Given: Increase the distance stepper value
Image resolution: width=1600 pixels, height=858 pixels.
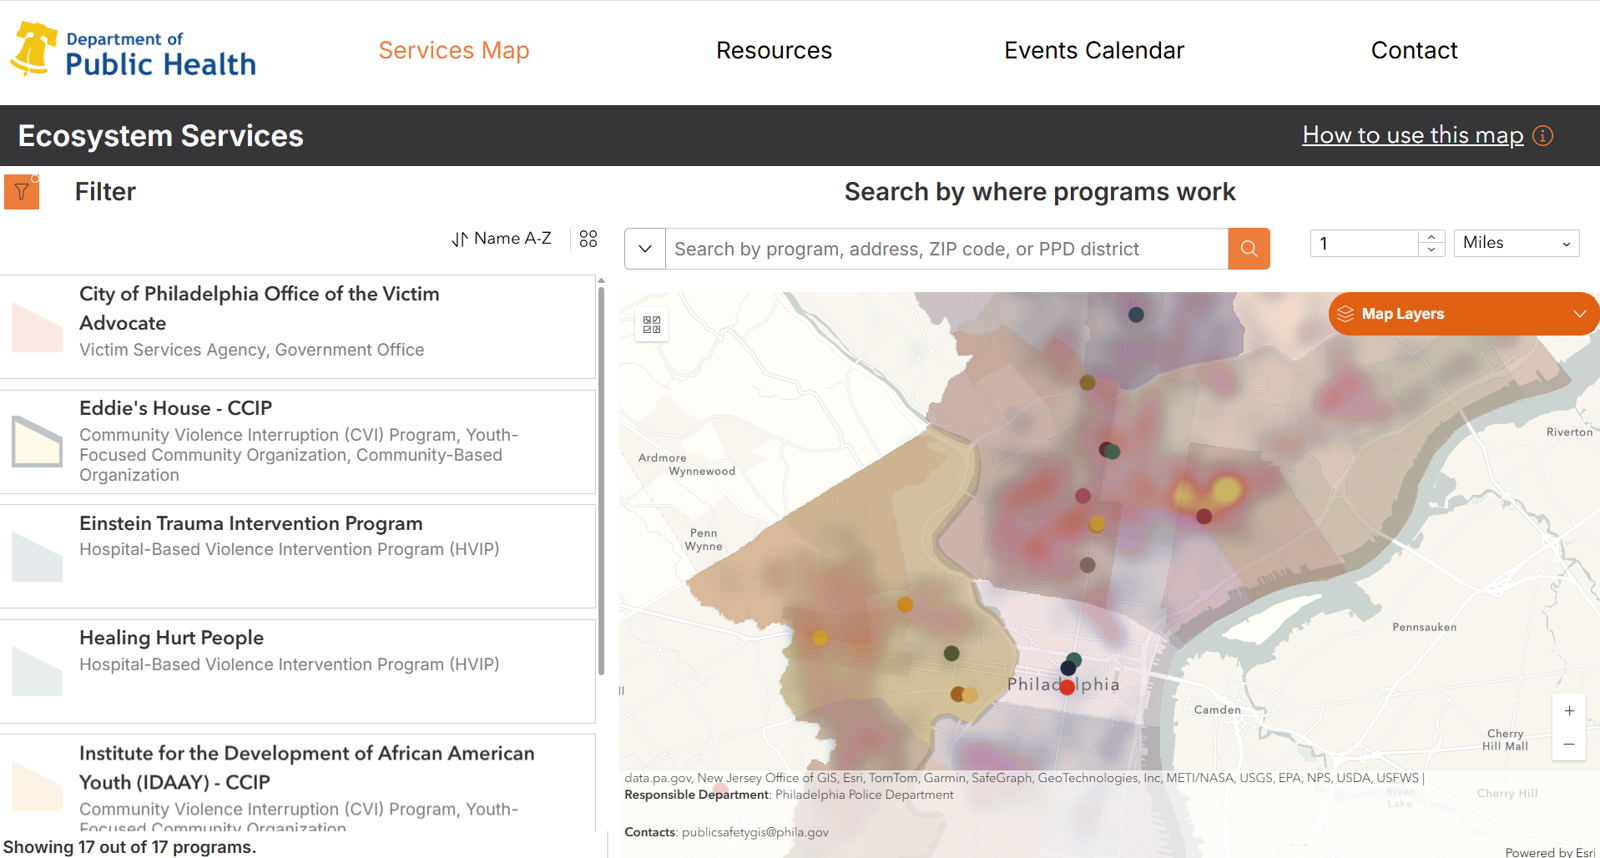Looking at the screenshot, I should [x=1431, y=237].
